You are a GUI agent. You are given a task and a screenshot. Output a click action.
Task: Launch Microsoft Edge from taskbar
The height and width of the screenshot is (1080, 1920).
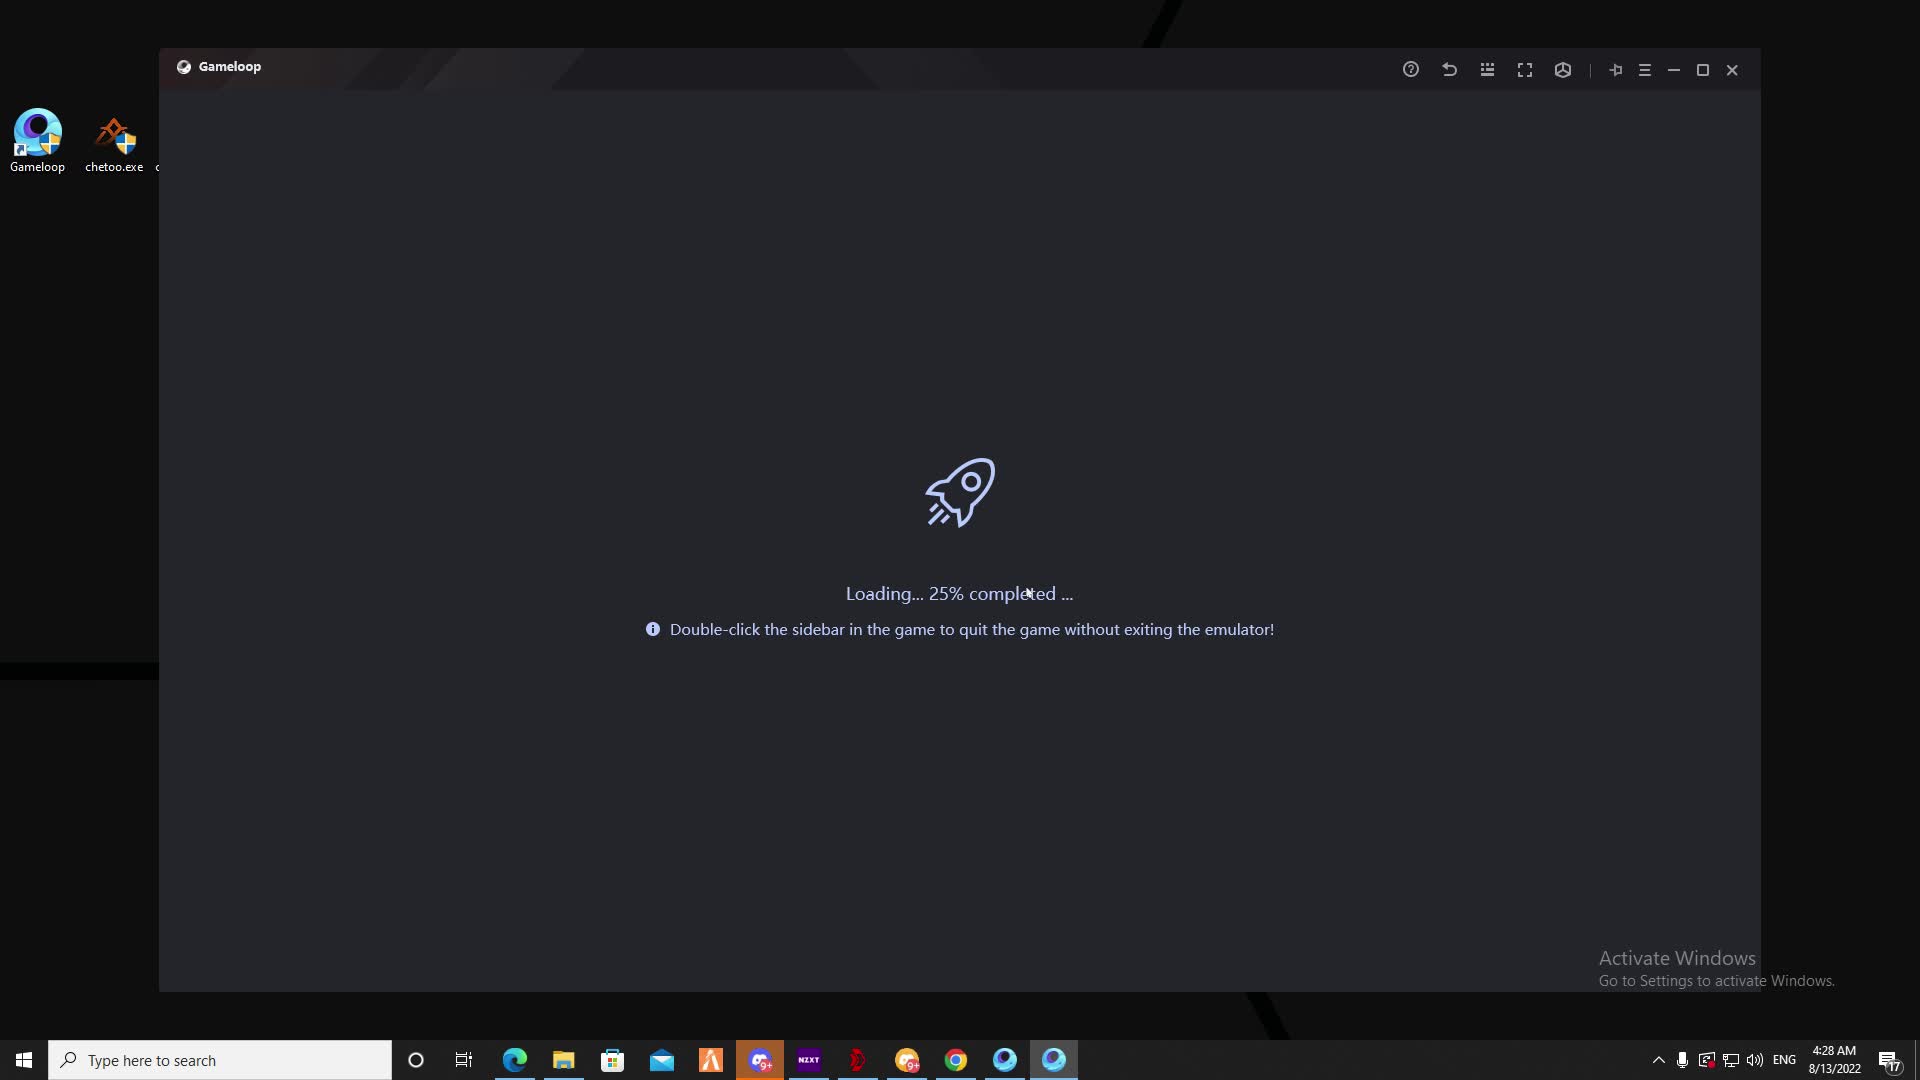pos(514,1060)
